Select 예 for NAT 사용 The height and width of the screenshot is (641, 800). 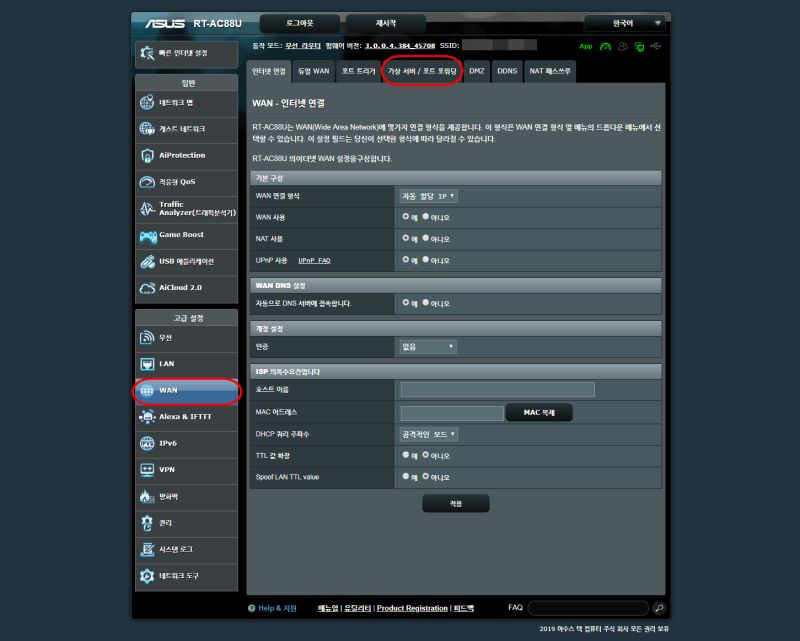pyautogui.click(x=406, y=238)
